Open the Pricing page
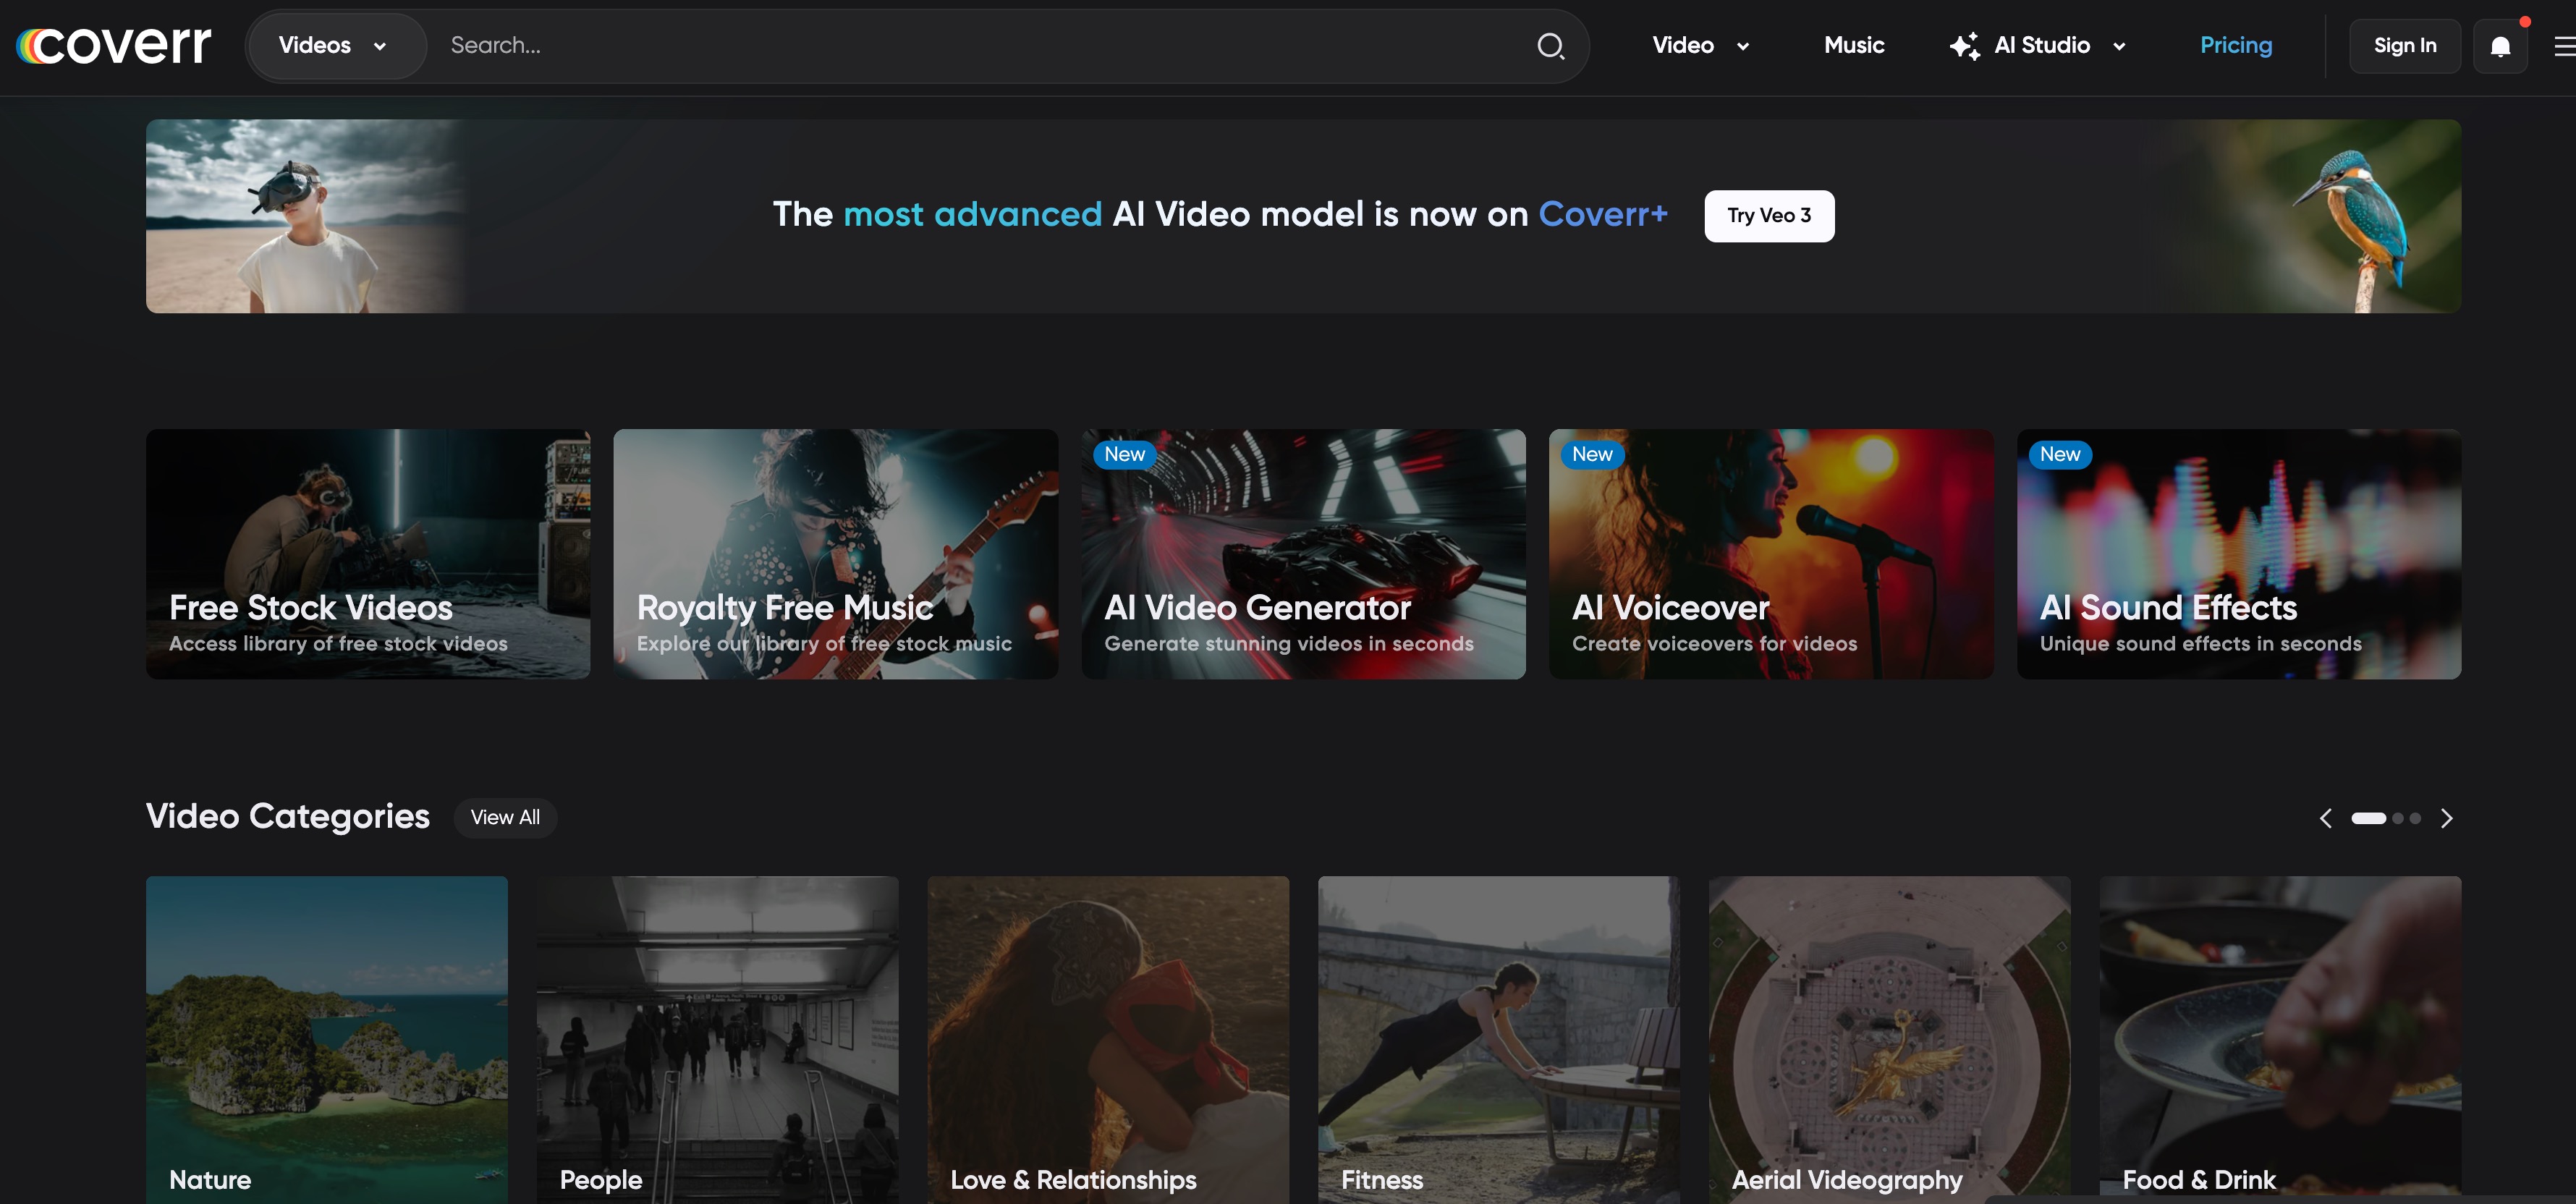 click(x=2236, y=45)
